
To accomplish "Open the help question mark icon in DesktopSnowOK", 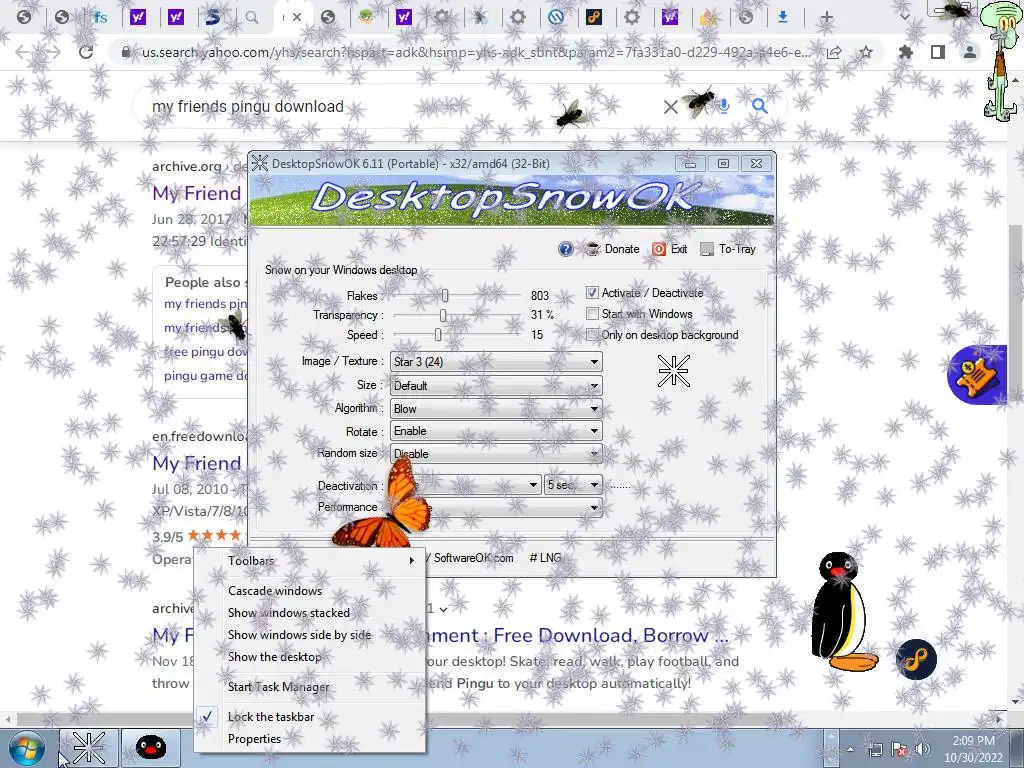I will [x=566, y=249].
